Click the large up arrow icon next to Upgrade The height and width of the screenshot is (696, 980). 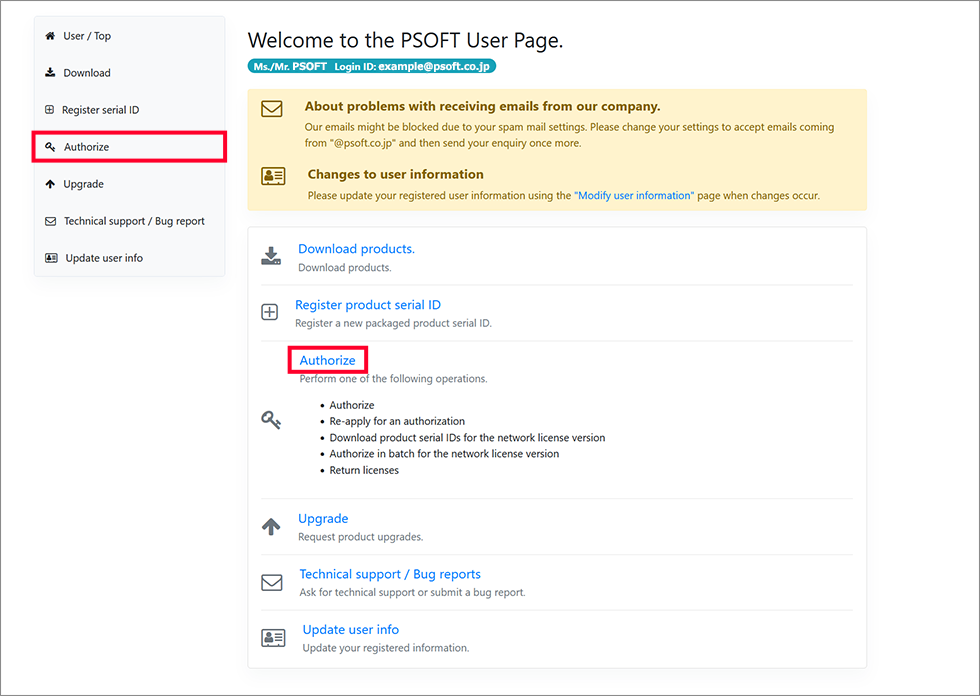[x=271, y=527]
